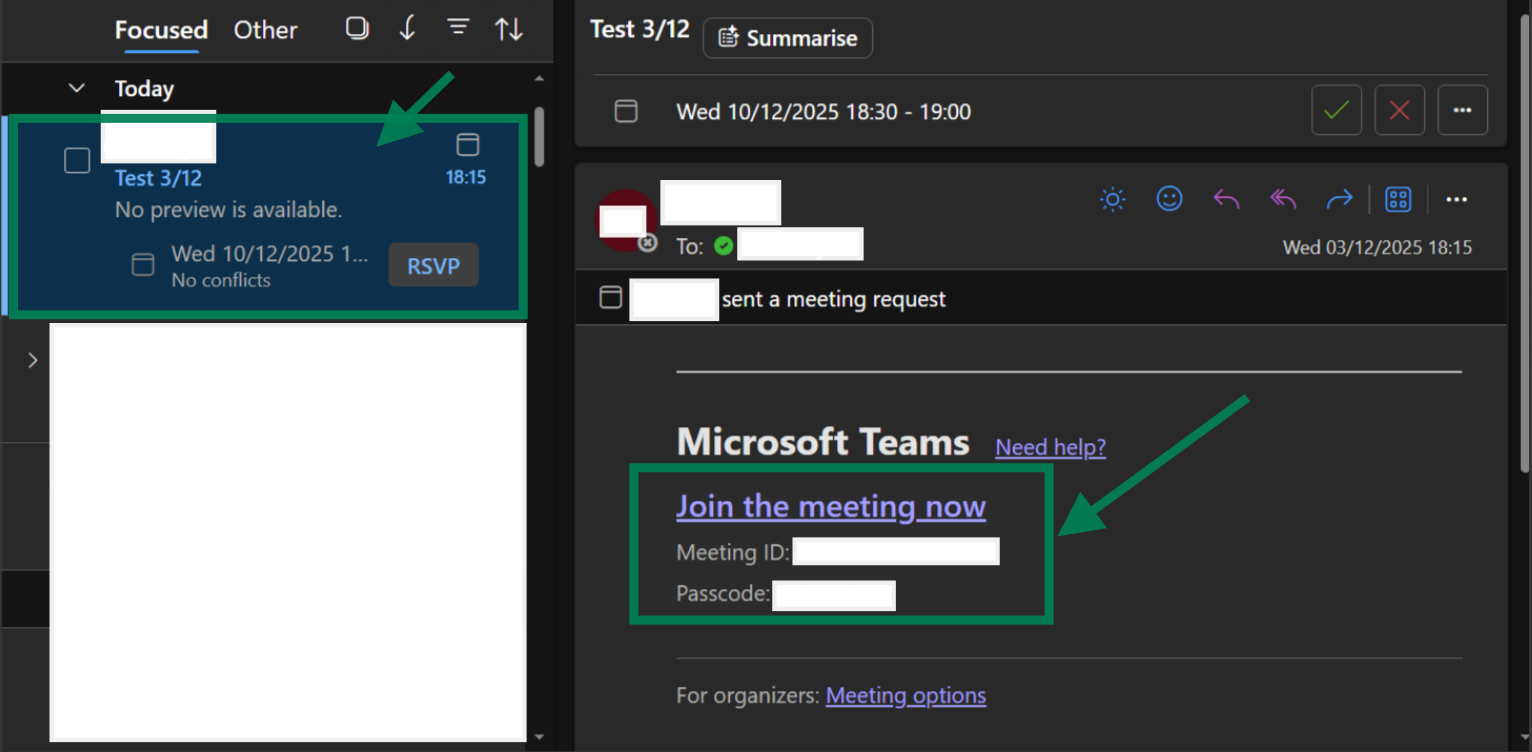Viewport: 1532px width, 752px height.
Task: Switch to the Focused inbox tab
Action: point(161,30)
